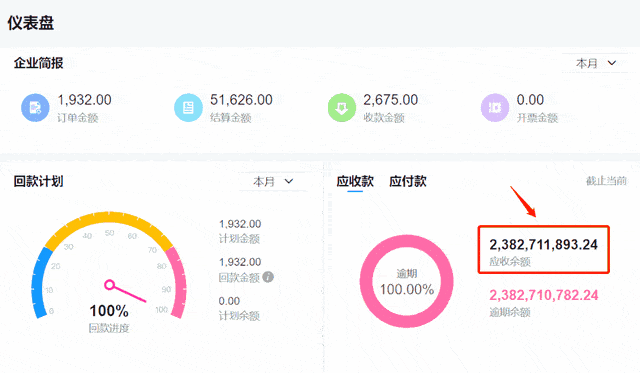Click the pink 逾期 100.00% donut chart
Image resolution: width=640 pixels, height=373 pixels.
407,281
